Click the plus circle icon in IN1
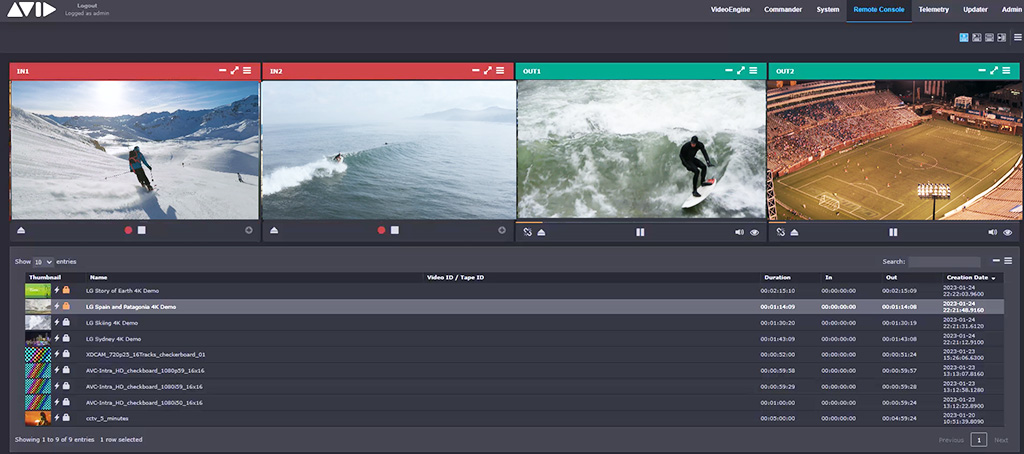 pos(249,231)
